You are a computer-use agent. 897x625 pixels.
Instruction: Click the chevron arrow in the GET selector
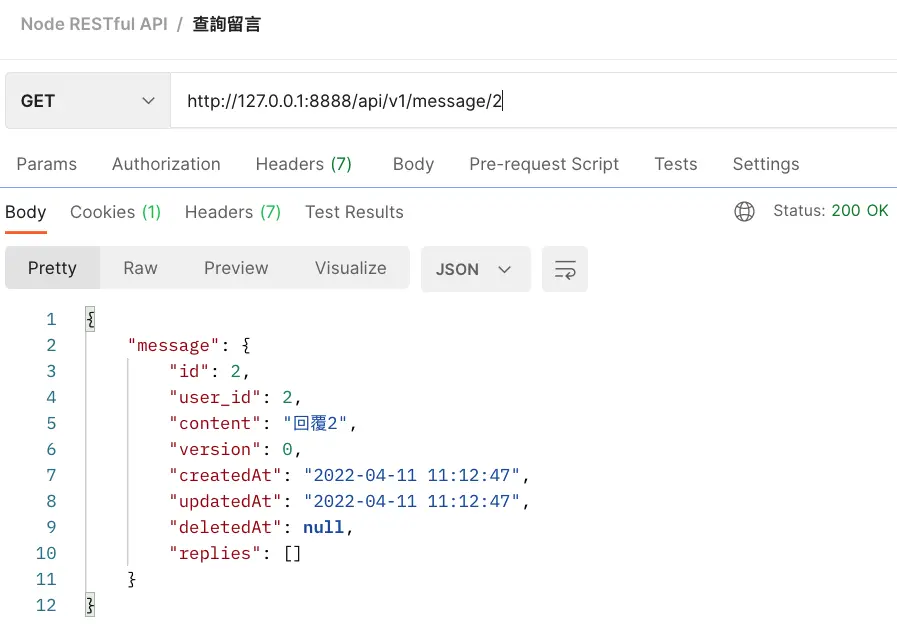pyautogui.click(x=149, y=101)
